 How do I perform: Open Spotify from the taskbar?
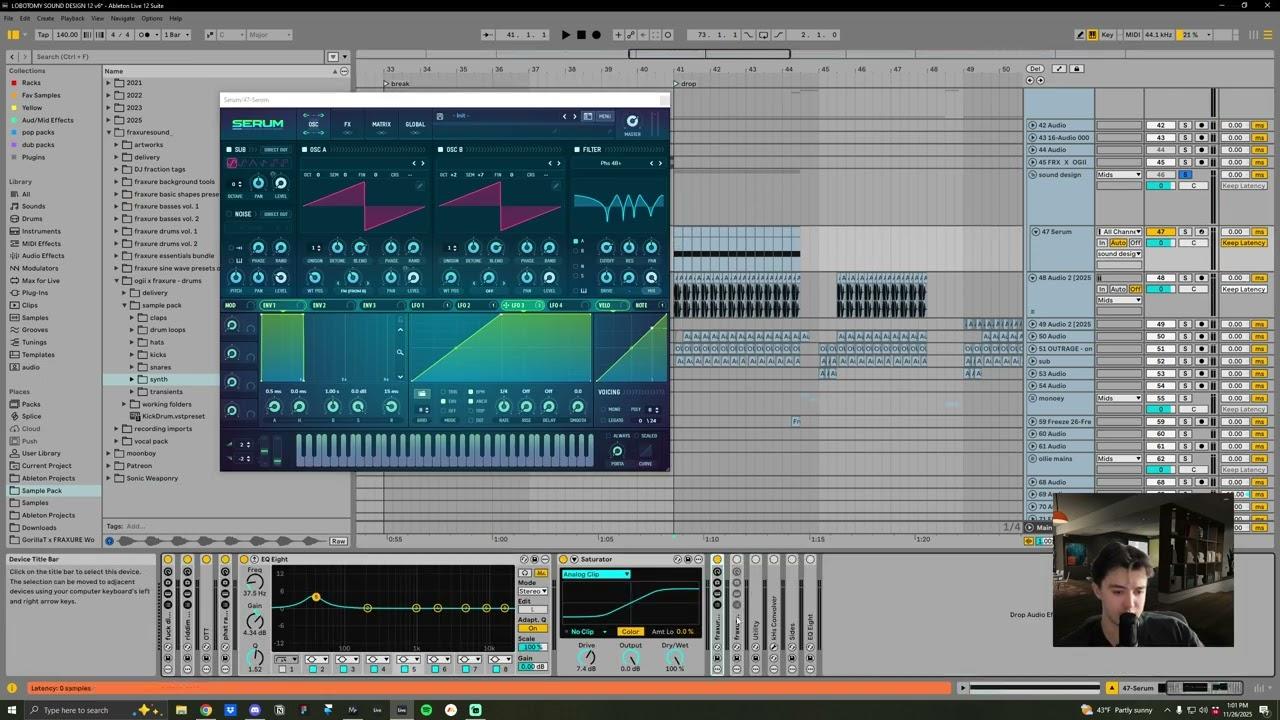coord(426,710)
